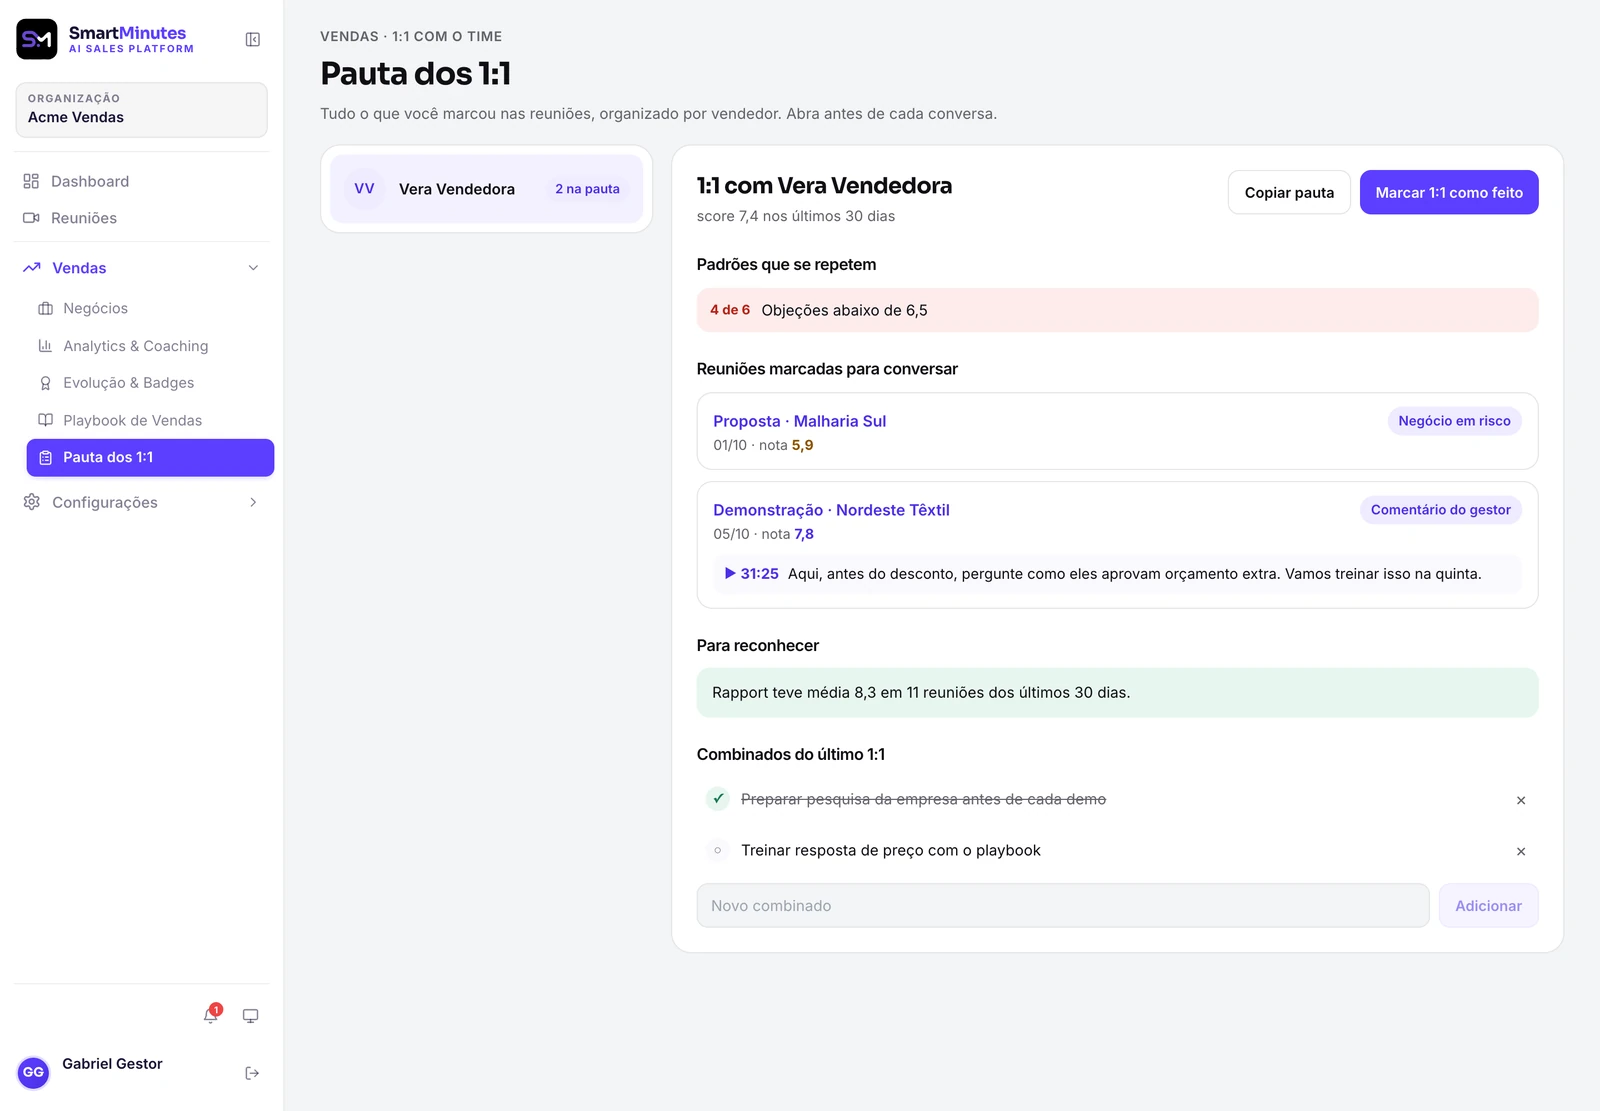This screenshot has height=1111, width=1600.
Task: Open Negócios under Vendas
Action: coord(150,308)
